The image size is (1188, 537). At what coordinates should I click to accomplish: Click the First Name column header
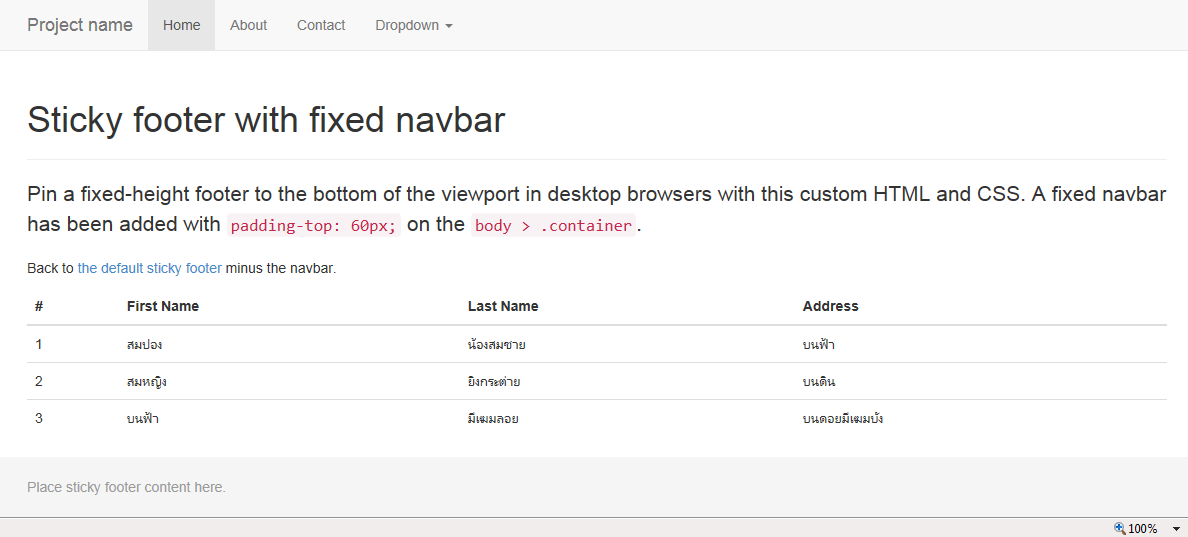(x=163, y=306)
